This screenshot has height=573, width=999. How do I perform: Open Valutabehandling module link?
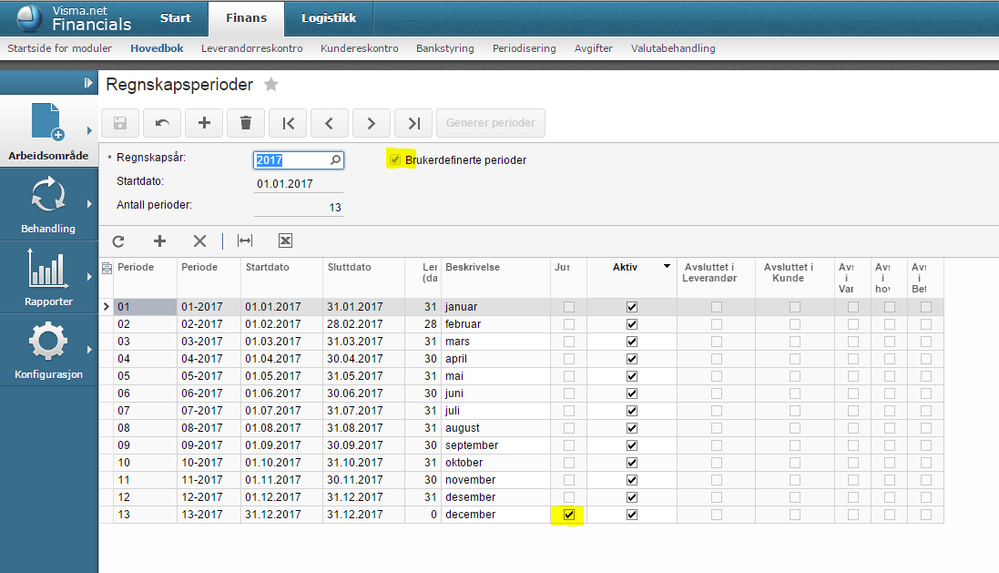click(673, 48)
